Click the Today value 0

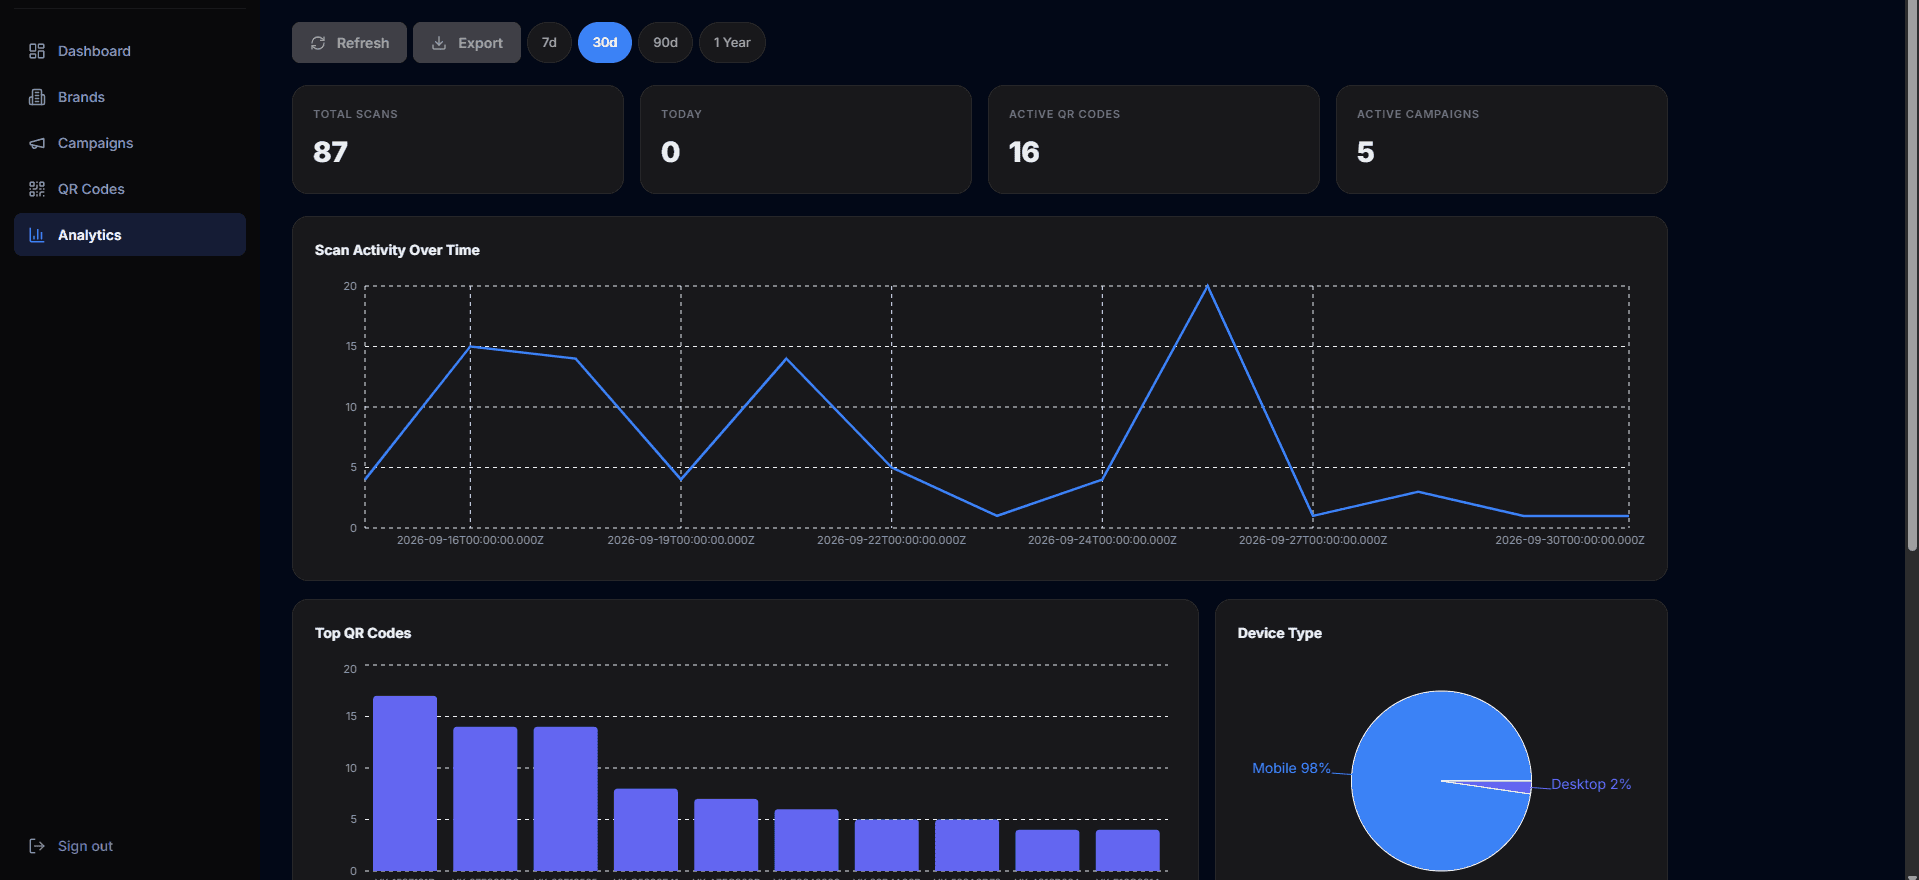[670, 152]
